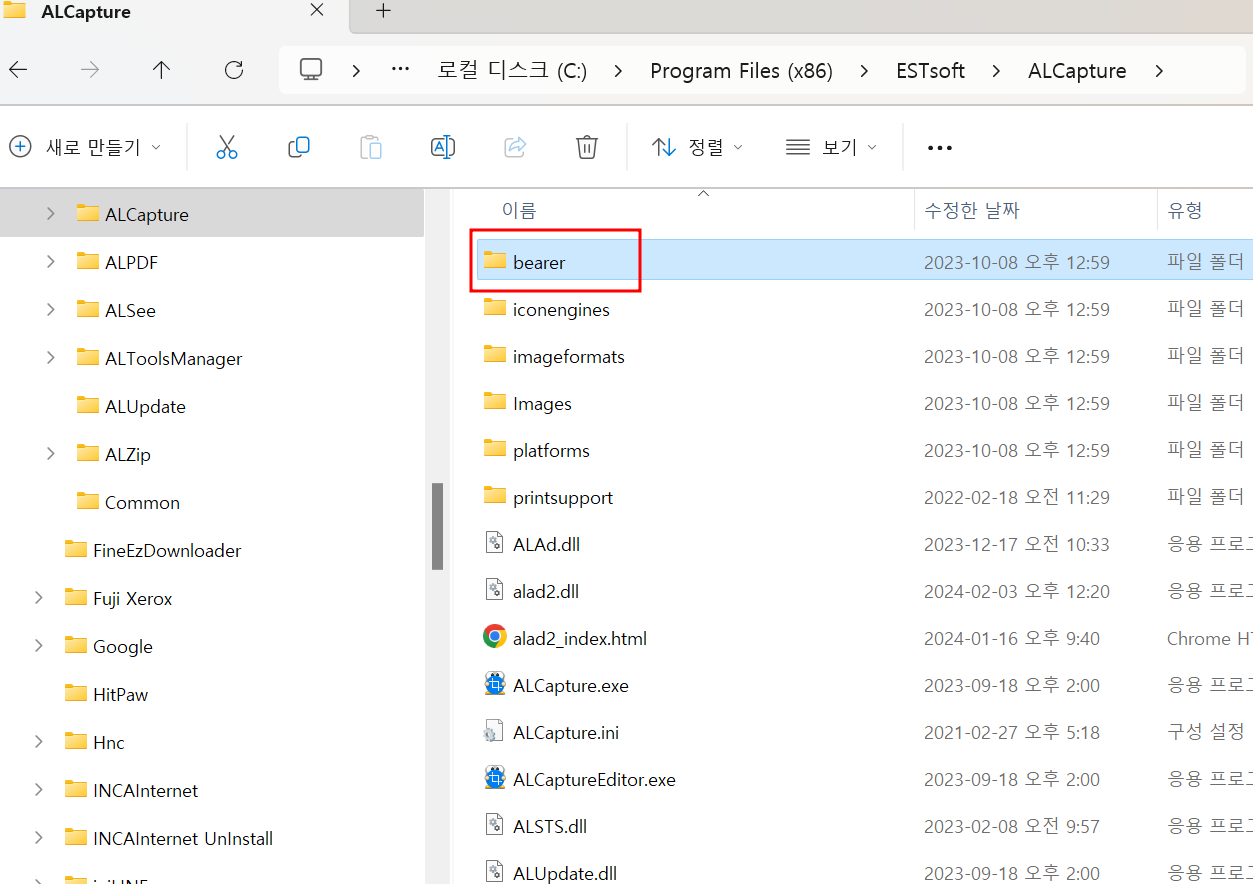Open the 보기 view dropdown
The height and width of the screenshot is (884, 1253).
coord(831,147)
